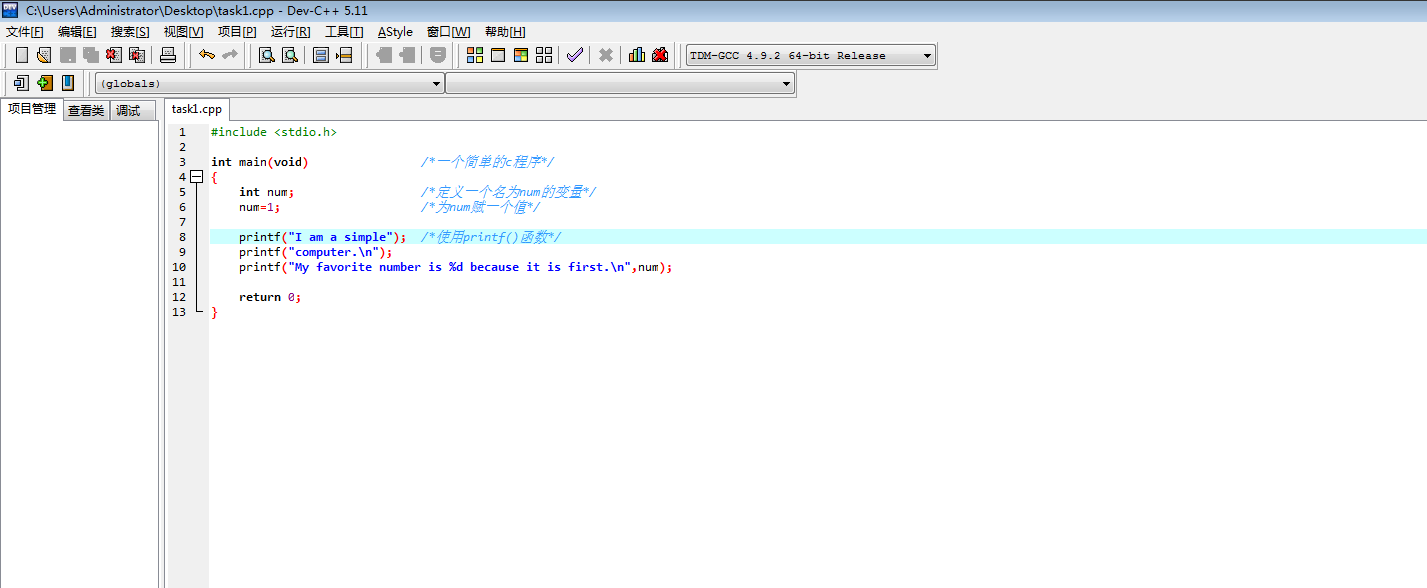This screenshot has height=588, width=1427.
Task: Click the return 0; statement
Action: coord(270,297)
